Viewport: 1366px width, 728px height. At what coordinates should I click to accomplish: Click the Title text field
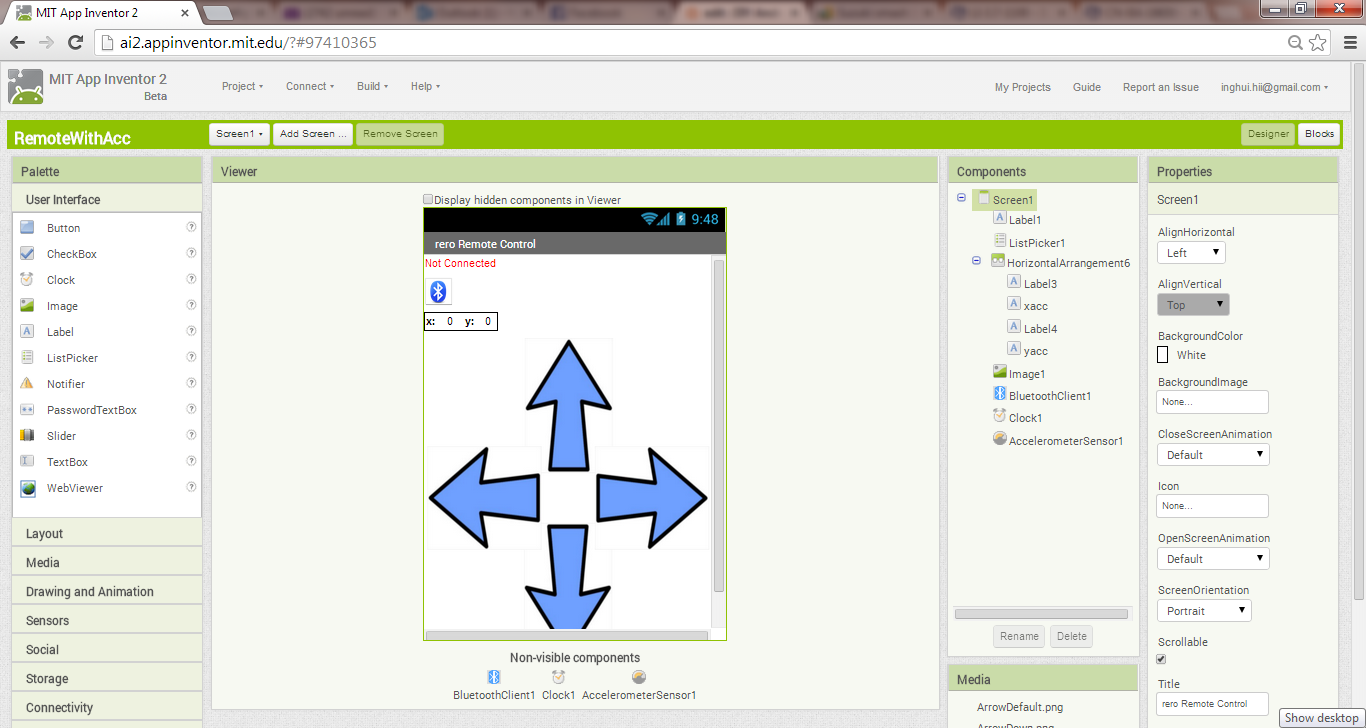pos(1213,704)
